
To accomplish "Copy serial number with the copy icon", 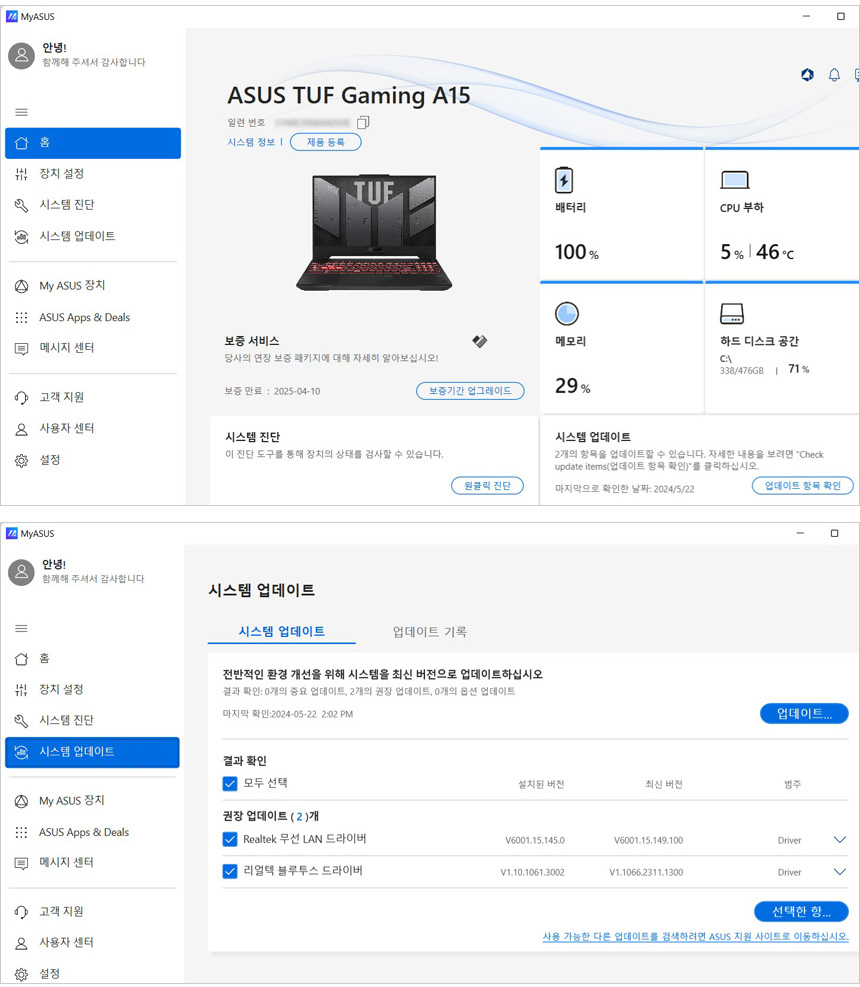I will [x=363, y=122].
